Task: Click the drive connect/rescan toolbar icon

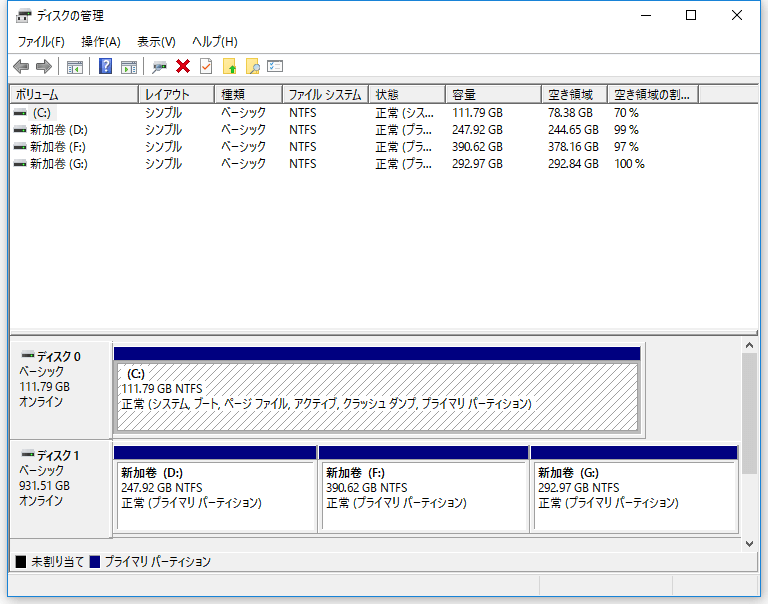Action: [159, 67]
